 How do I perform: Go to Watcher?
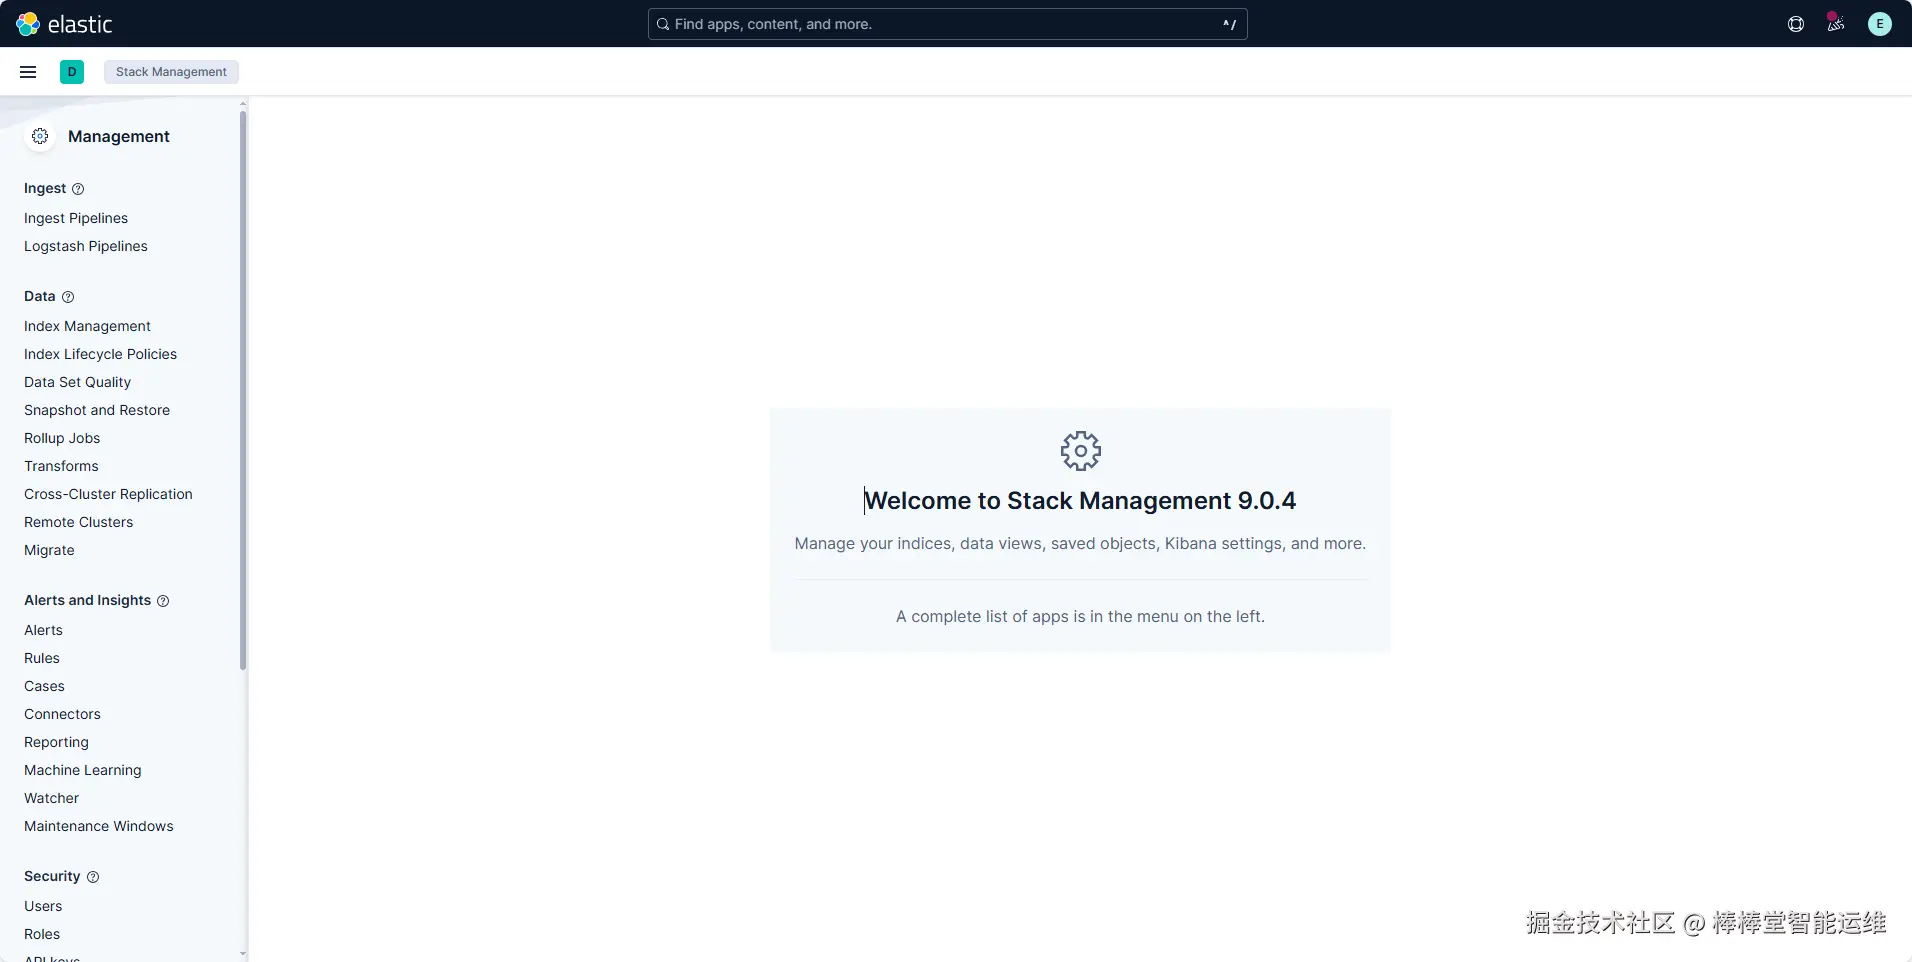tap(51, 798)
